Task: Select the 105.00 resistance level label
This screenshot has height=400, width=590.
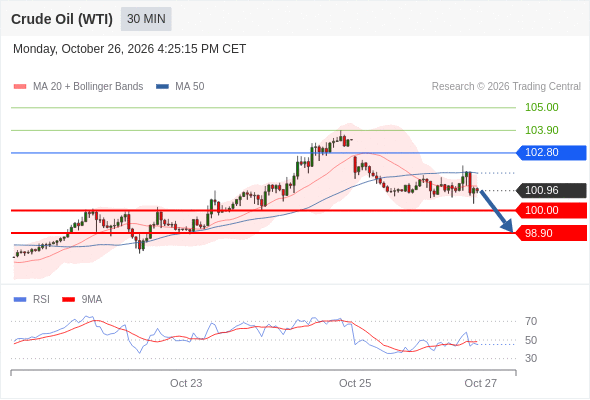Action: 541,107
